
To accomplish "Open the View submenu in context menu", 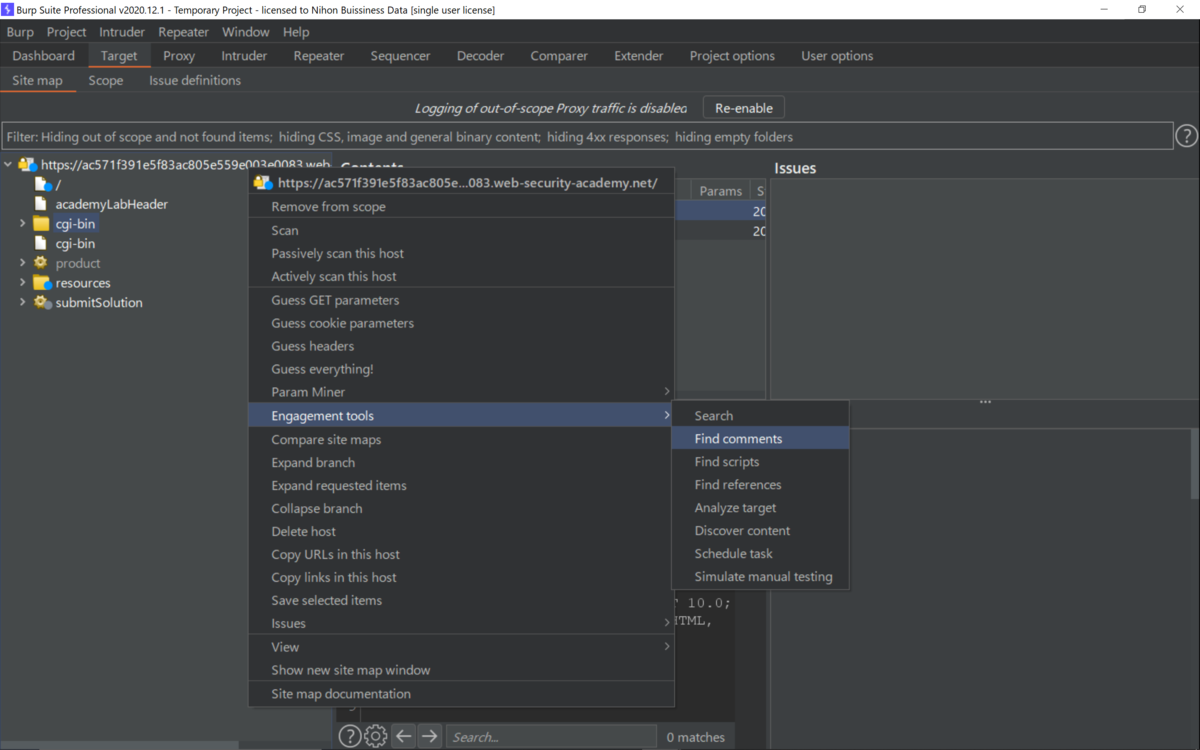I will (461, 647).
